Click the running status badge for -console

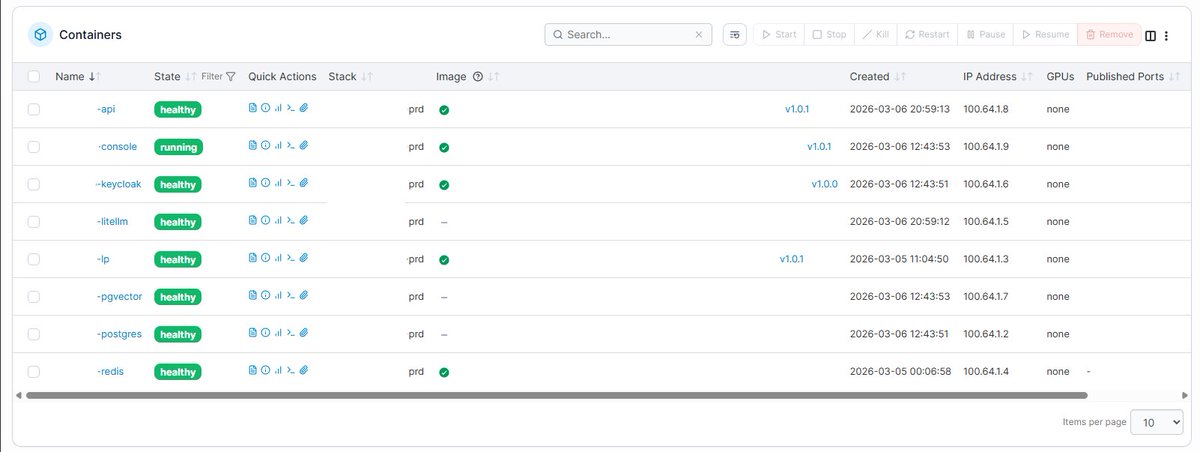(x=178, y=147)
